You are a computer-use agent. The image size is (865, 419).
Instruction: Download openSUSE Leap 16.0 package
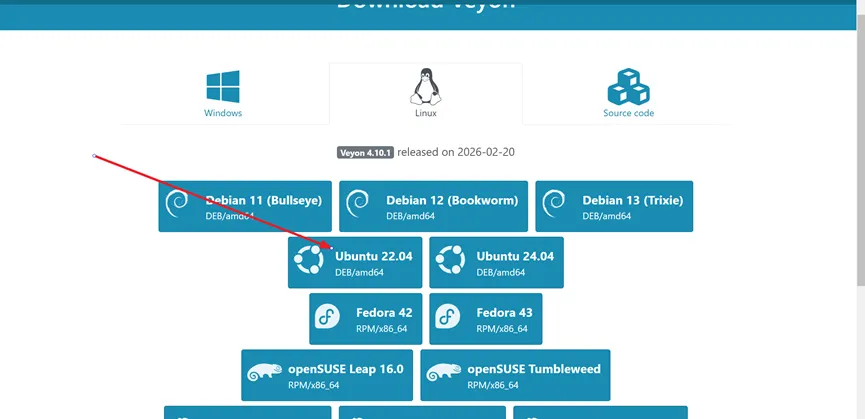click(327, 375)
